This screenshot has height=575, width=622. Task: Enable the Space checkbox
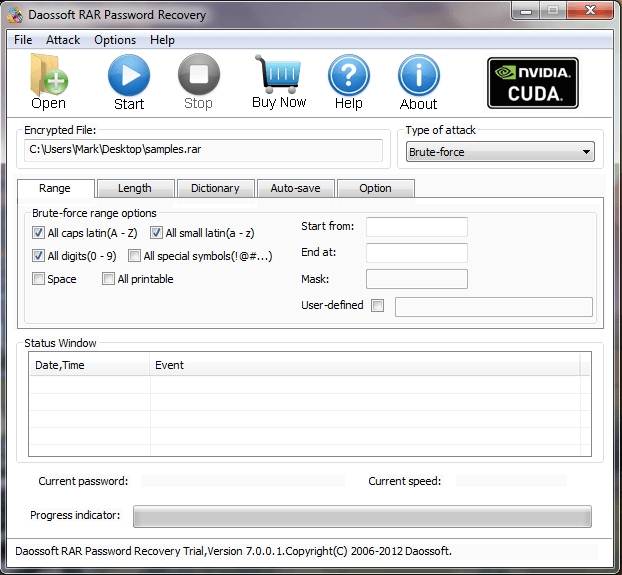coord(38,279)
